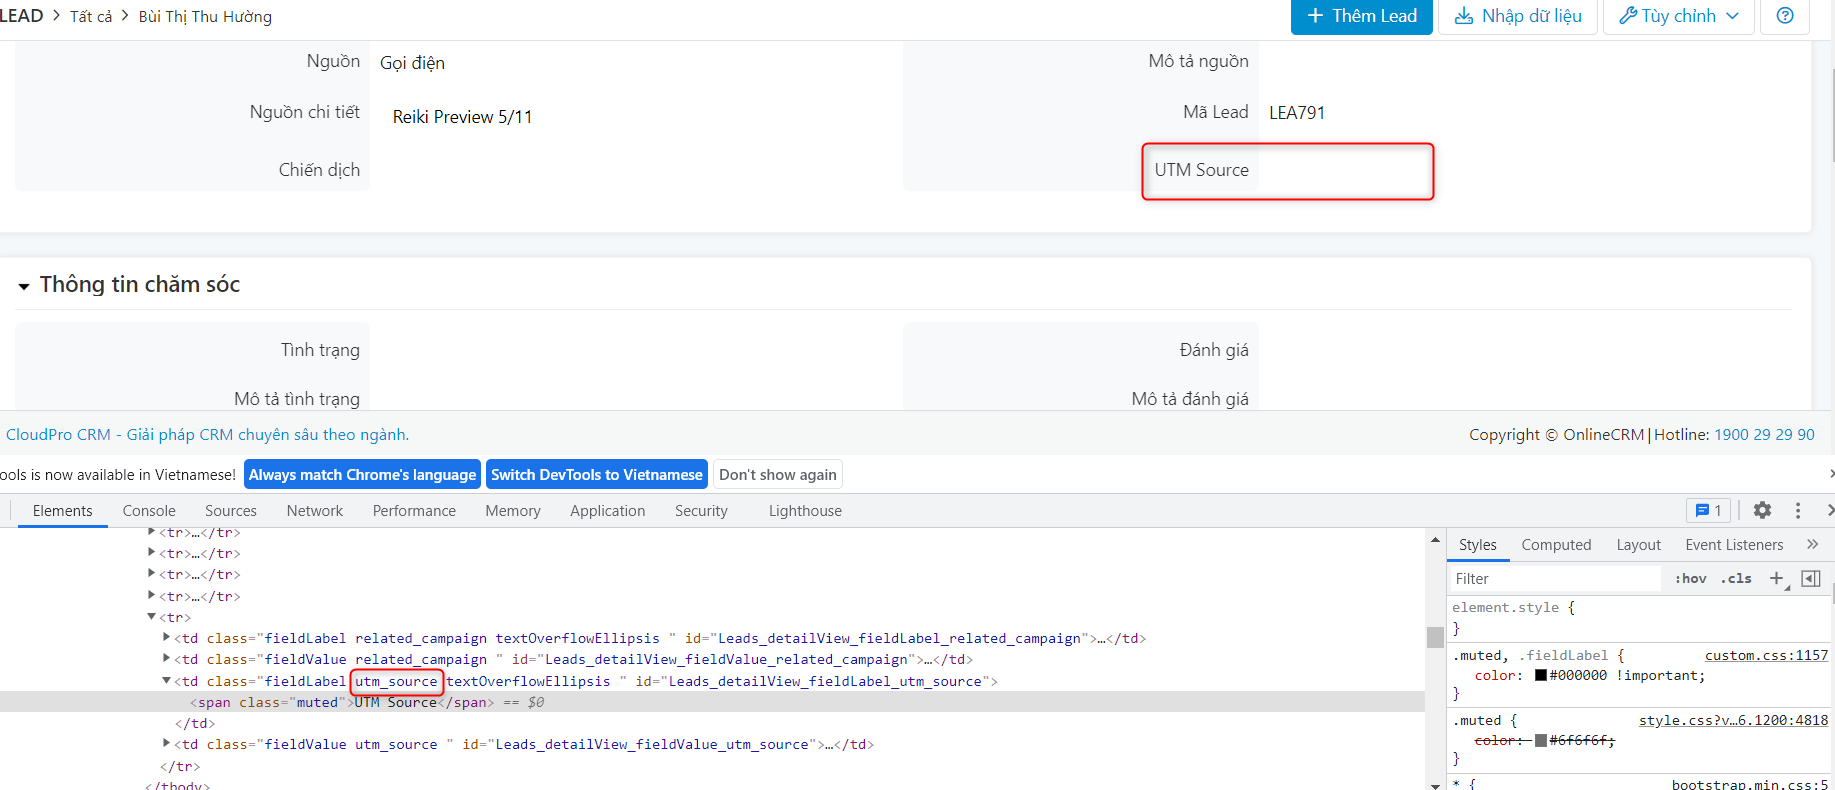The image size is (1835, 790).
Task: Expand the fieldValue utm_source td node
Action: coord(167,743)
